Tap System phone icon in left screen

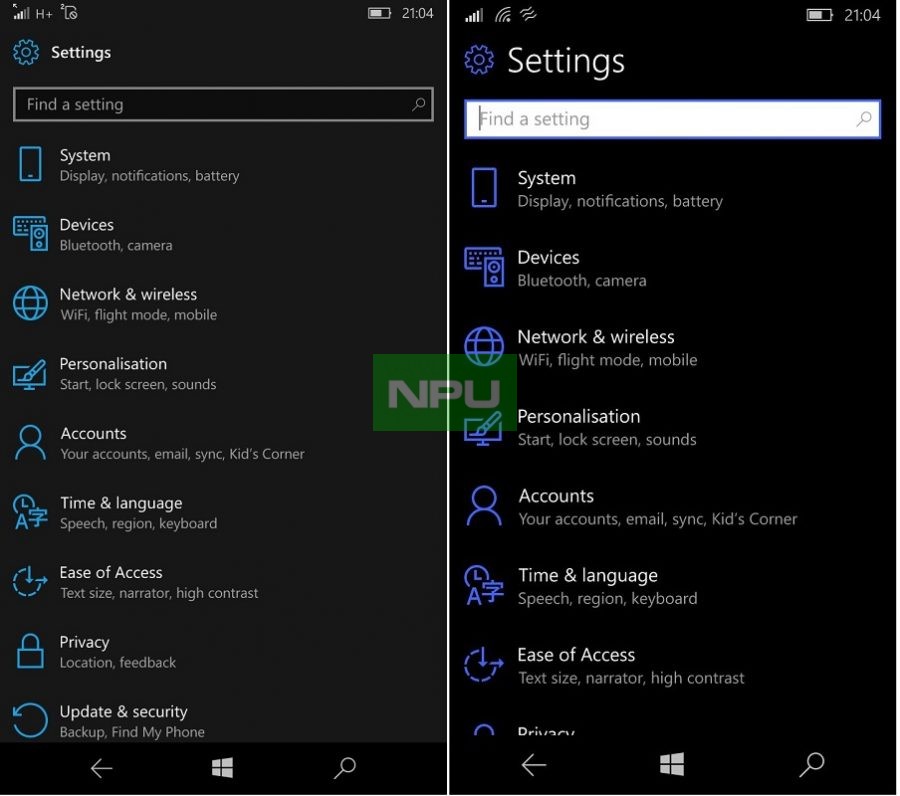tap(30, 164)
